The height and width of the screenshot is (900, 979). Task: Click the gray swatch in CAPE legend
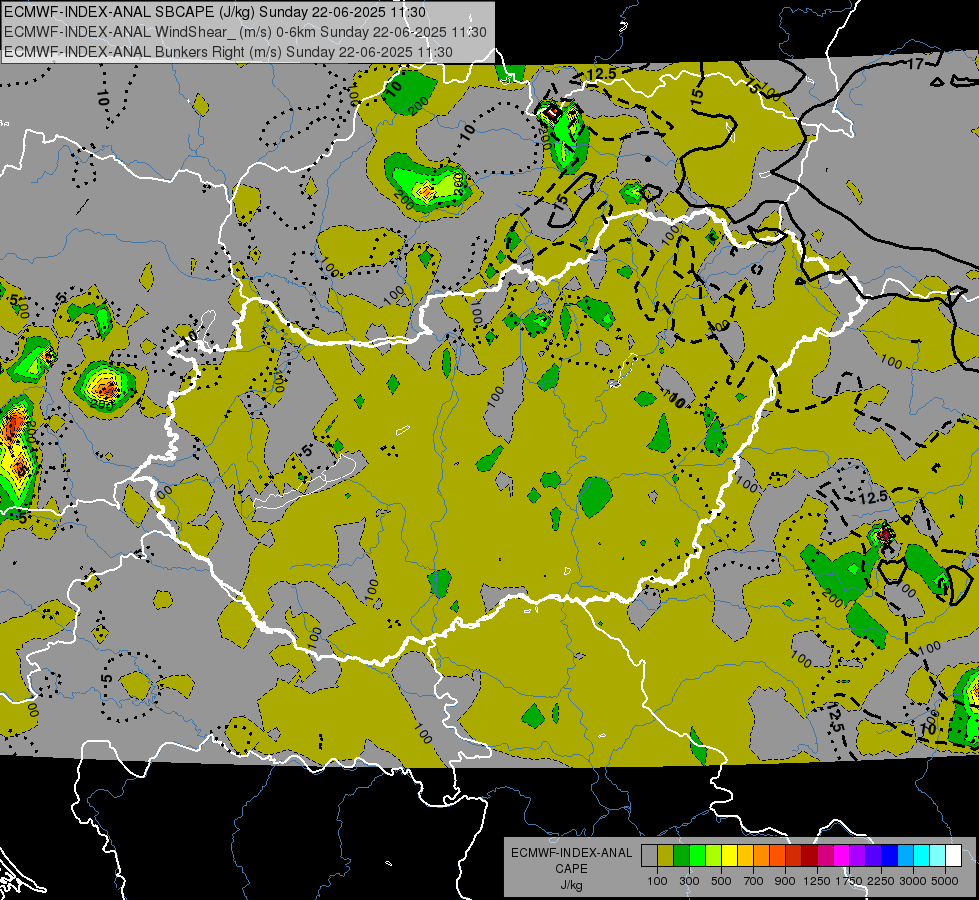click(x=649, y=856)
